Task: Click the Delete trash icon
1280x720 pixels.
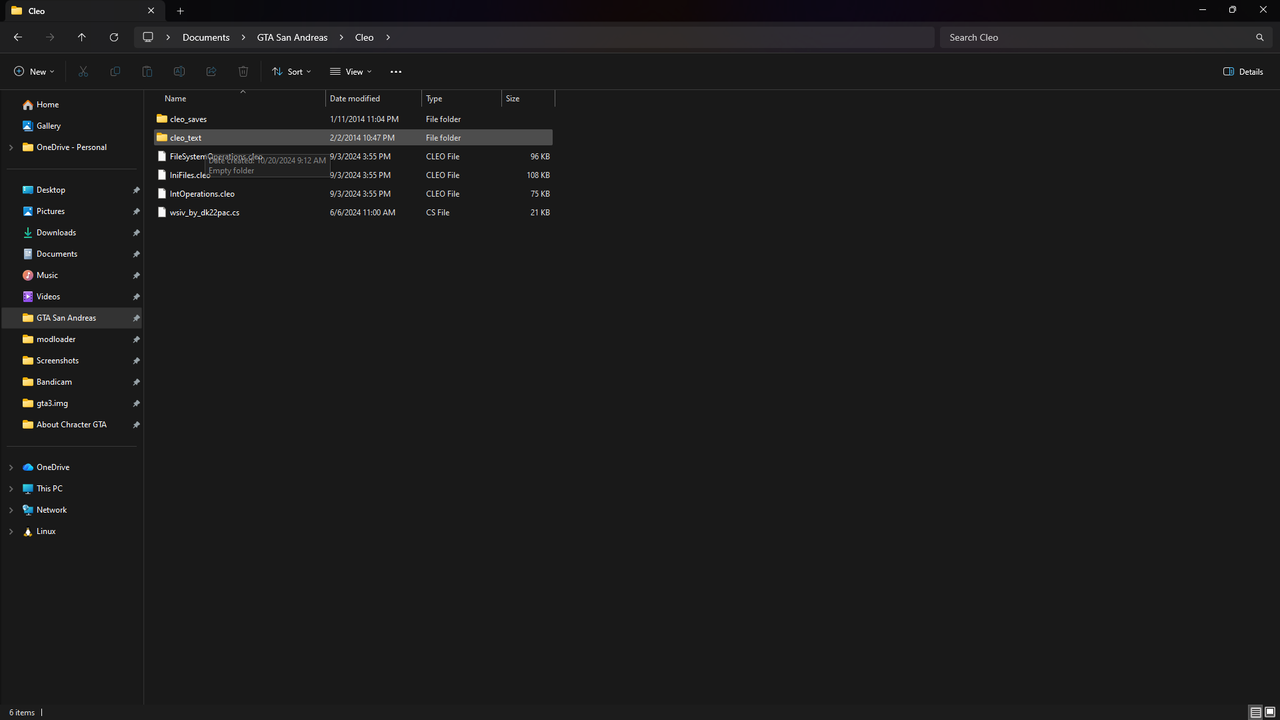Action: (243, 72)
